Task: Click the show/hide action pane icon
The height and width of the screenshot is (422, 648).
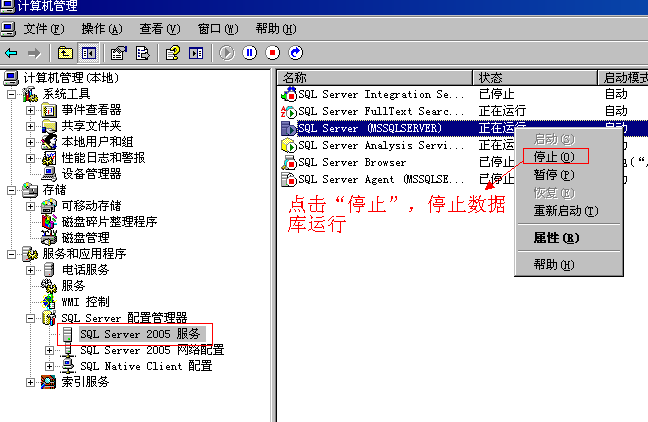Action: (196, 53)
